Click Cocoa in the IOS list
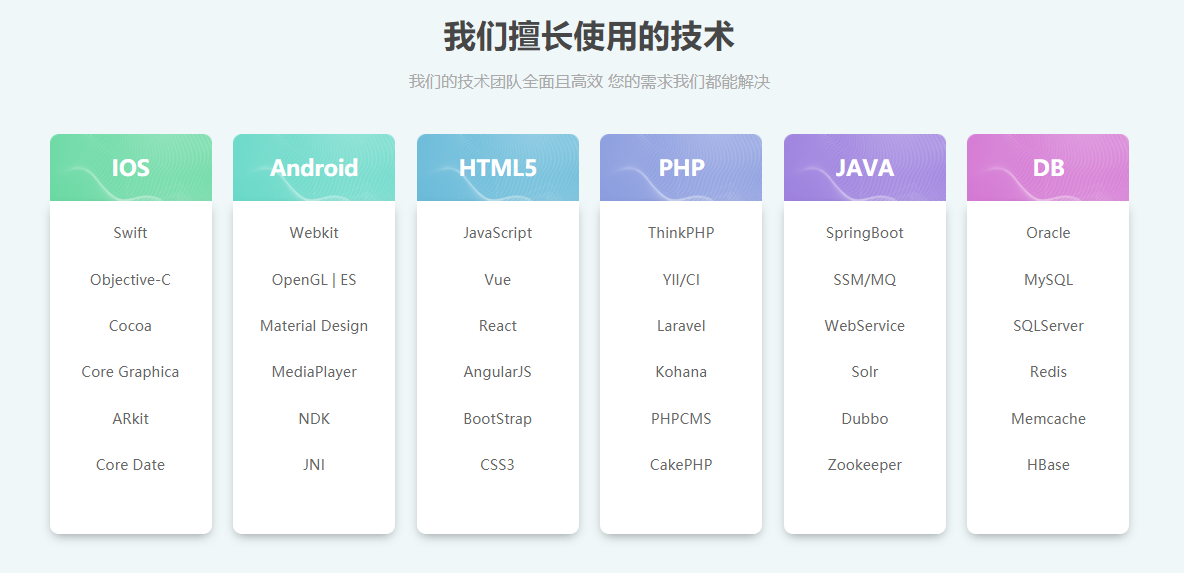Viewport: 1184px width, 573px height. pyautogui.click(x=131, y=326)
